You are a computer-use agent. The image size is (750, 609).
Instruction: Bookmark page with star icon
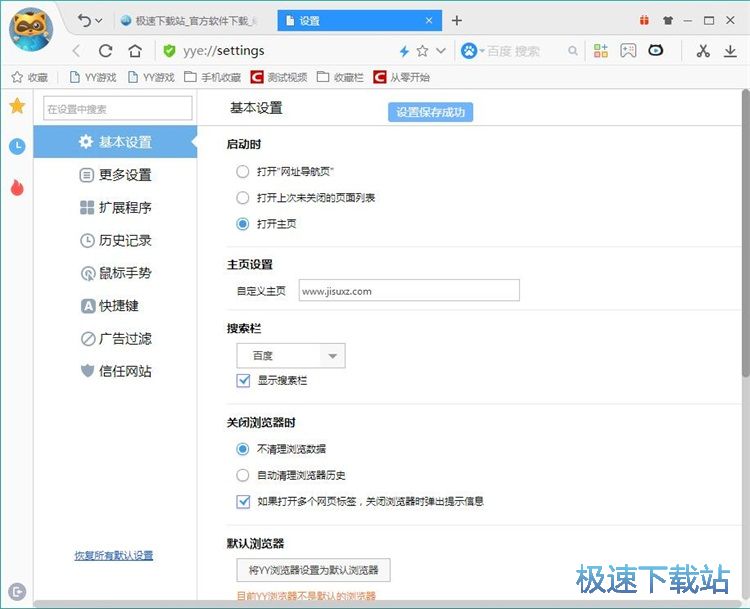coord(422,51)
